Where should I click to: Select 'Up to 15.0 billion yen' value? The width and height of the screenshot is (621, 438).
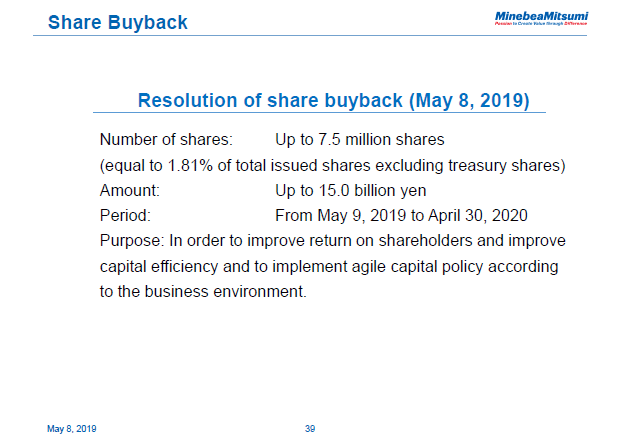(351, 190)
